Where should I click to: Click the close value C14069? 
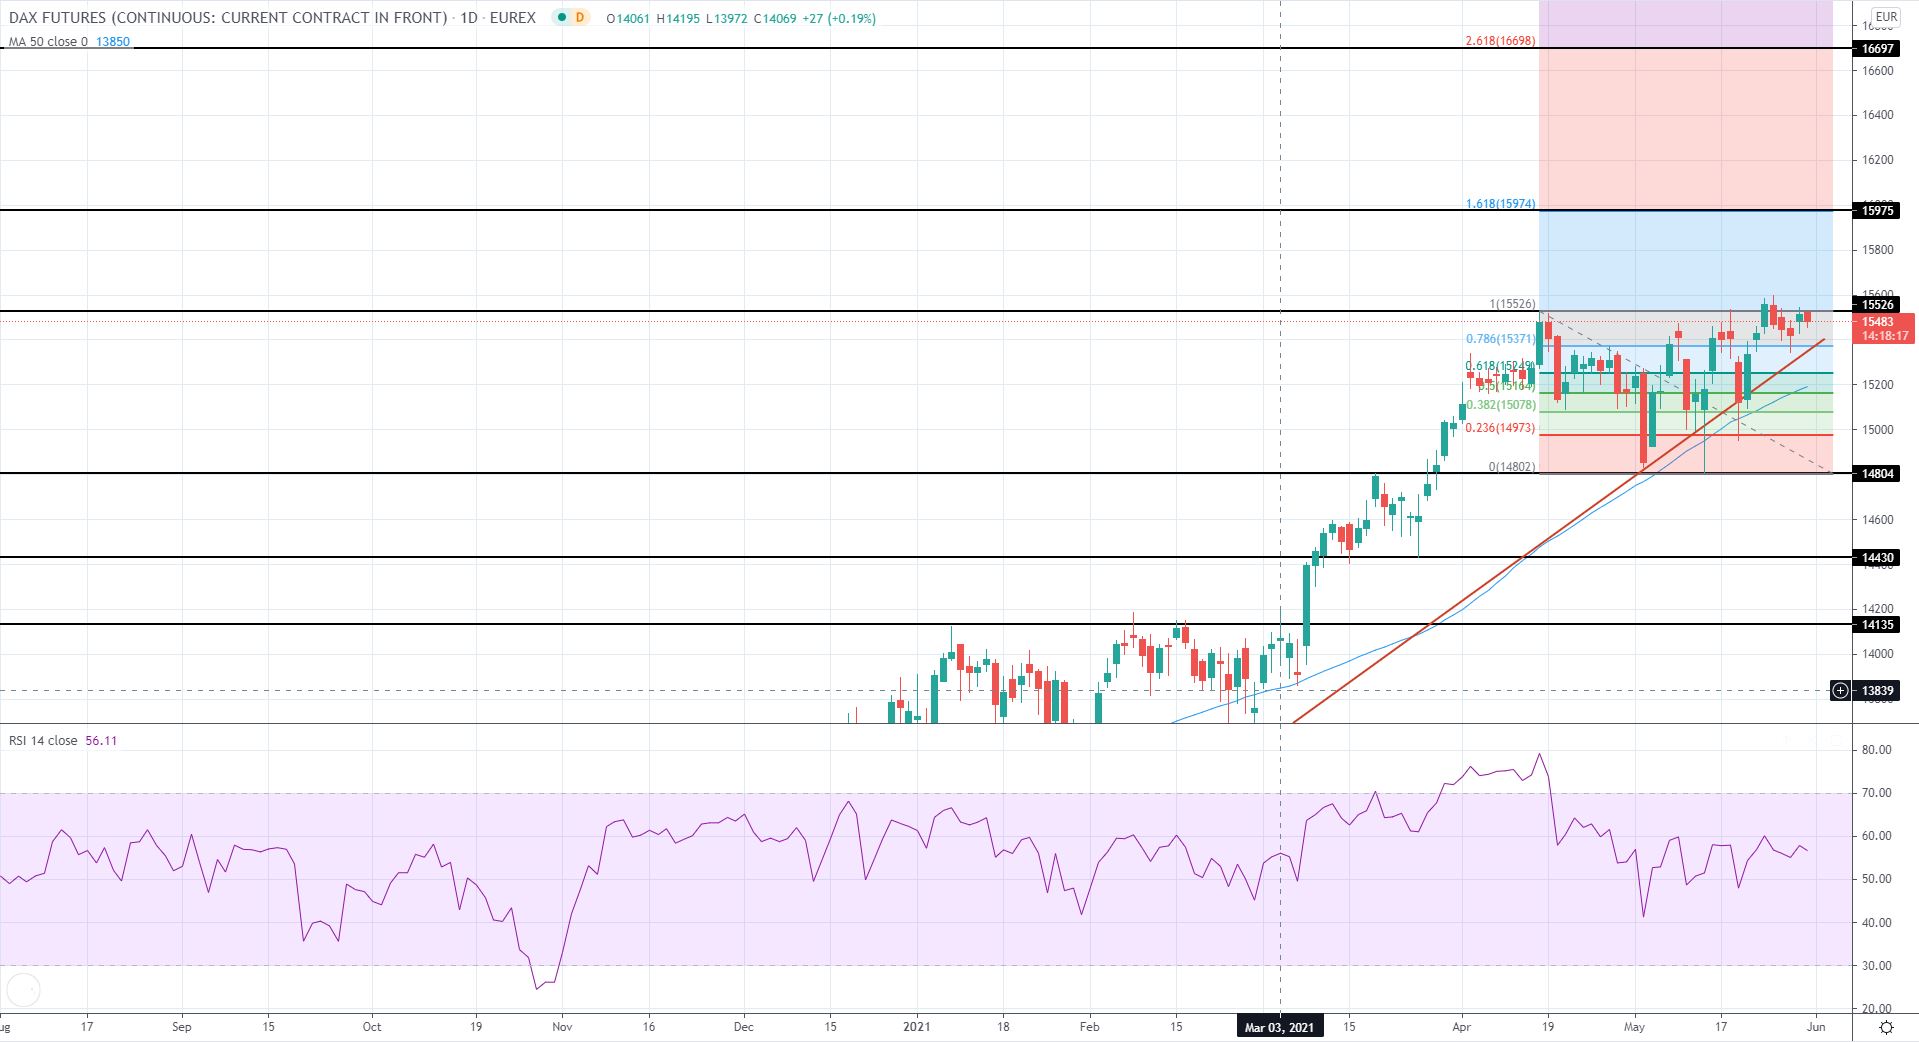(775, 18)
